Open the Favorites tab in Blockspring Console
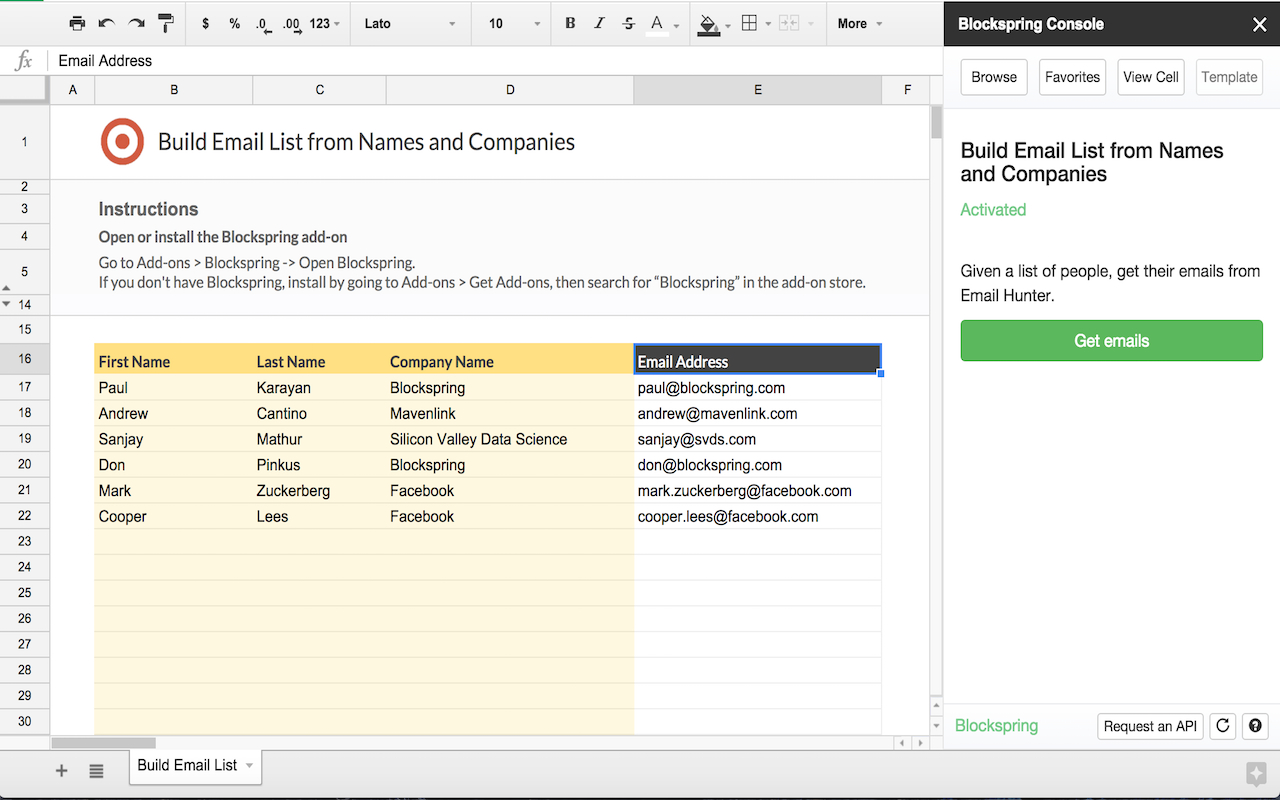The image size is (1280, 800). click(1072, 77)
